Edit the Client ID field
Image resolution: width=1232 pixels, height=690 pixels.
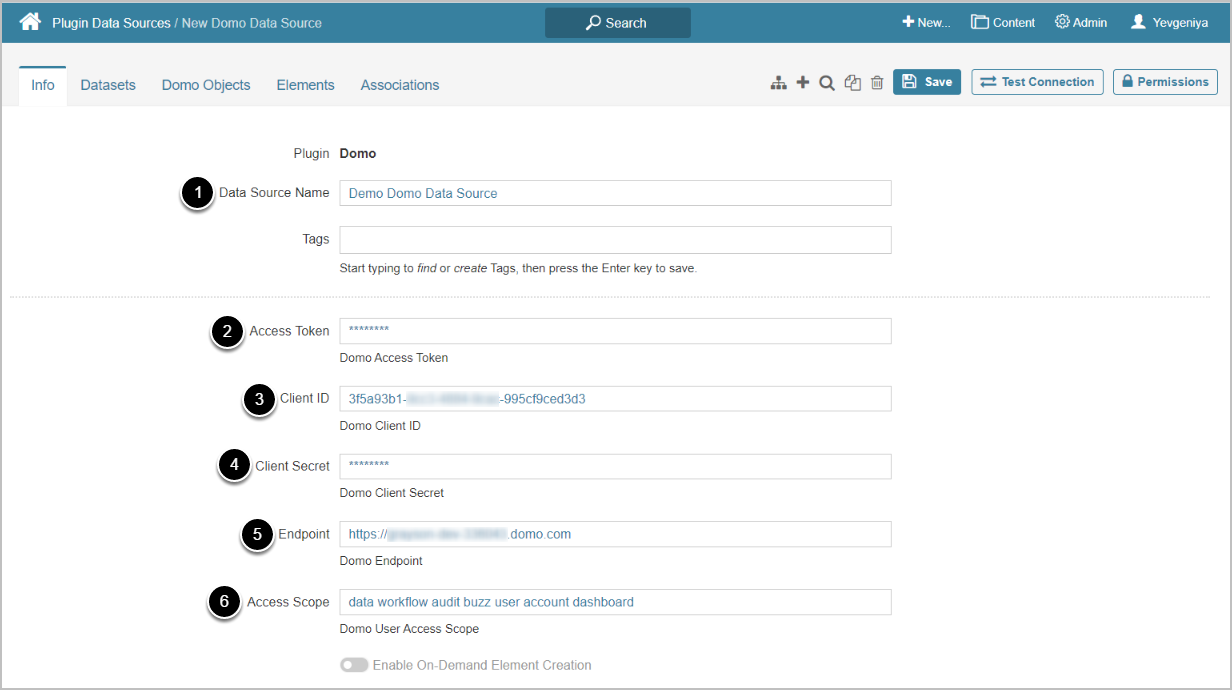pos(615,399)
